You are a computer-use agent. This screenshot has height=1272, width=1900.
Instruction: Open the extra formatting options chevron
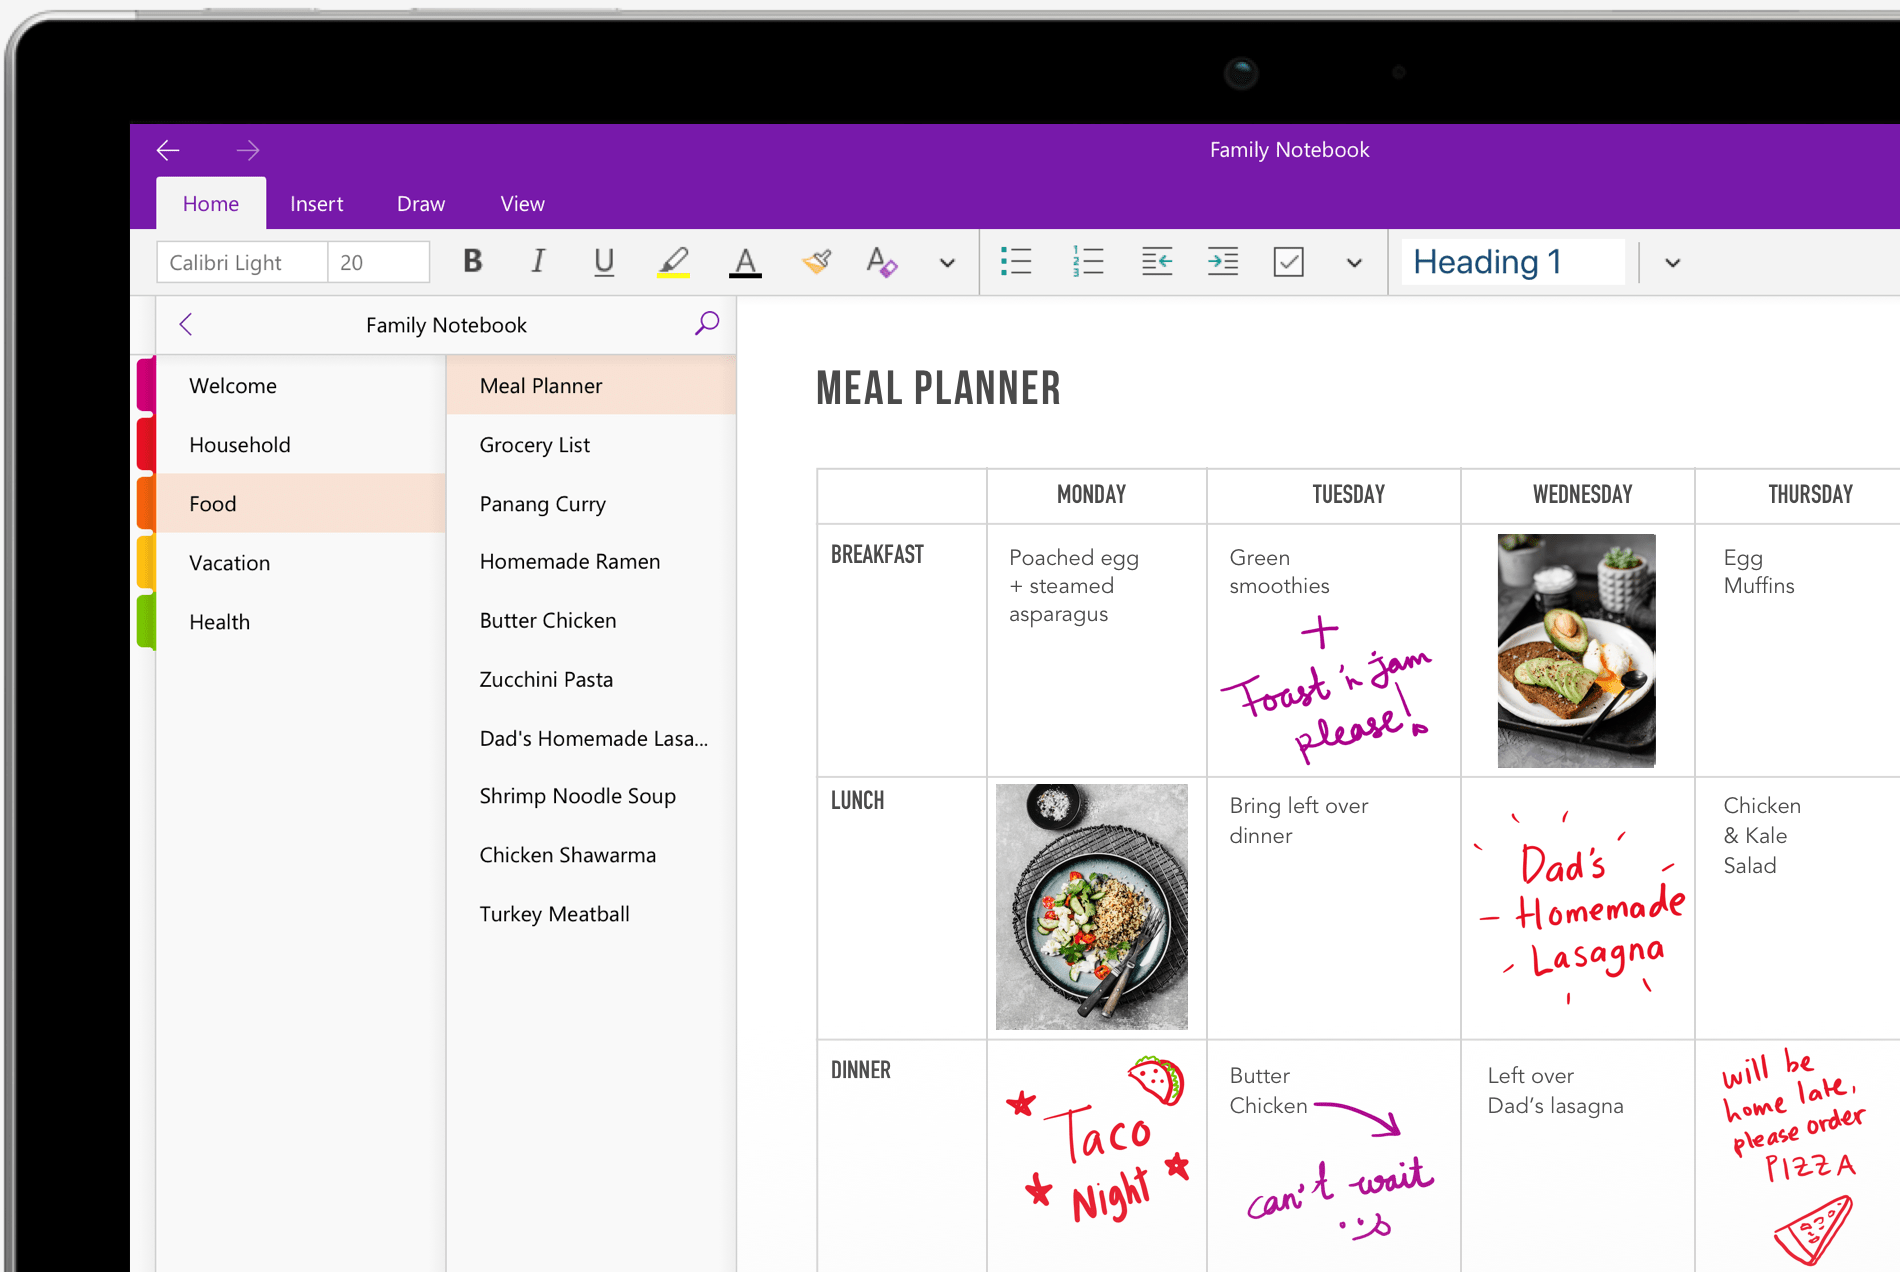[x=946, y=262]
